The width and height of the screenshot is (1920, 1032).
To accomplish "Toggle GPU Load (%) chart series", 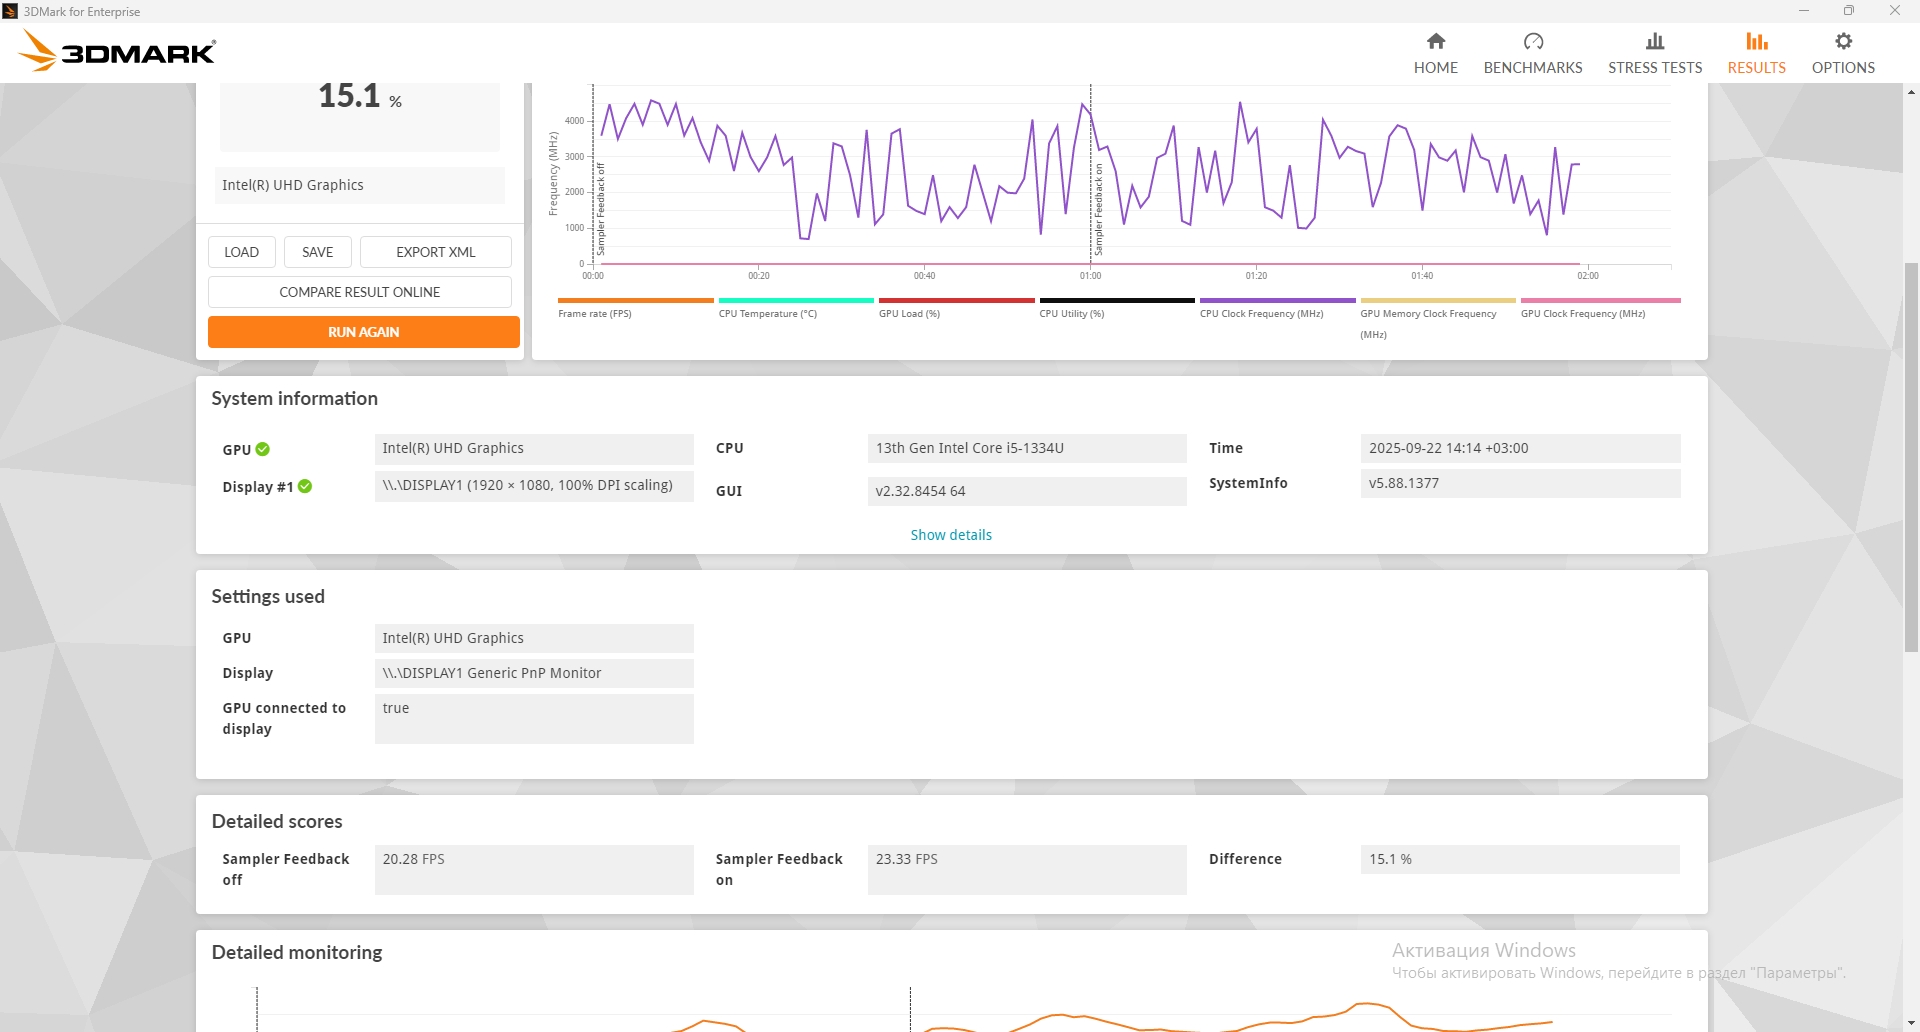I will 909,314.
